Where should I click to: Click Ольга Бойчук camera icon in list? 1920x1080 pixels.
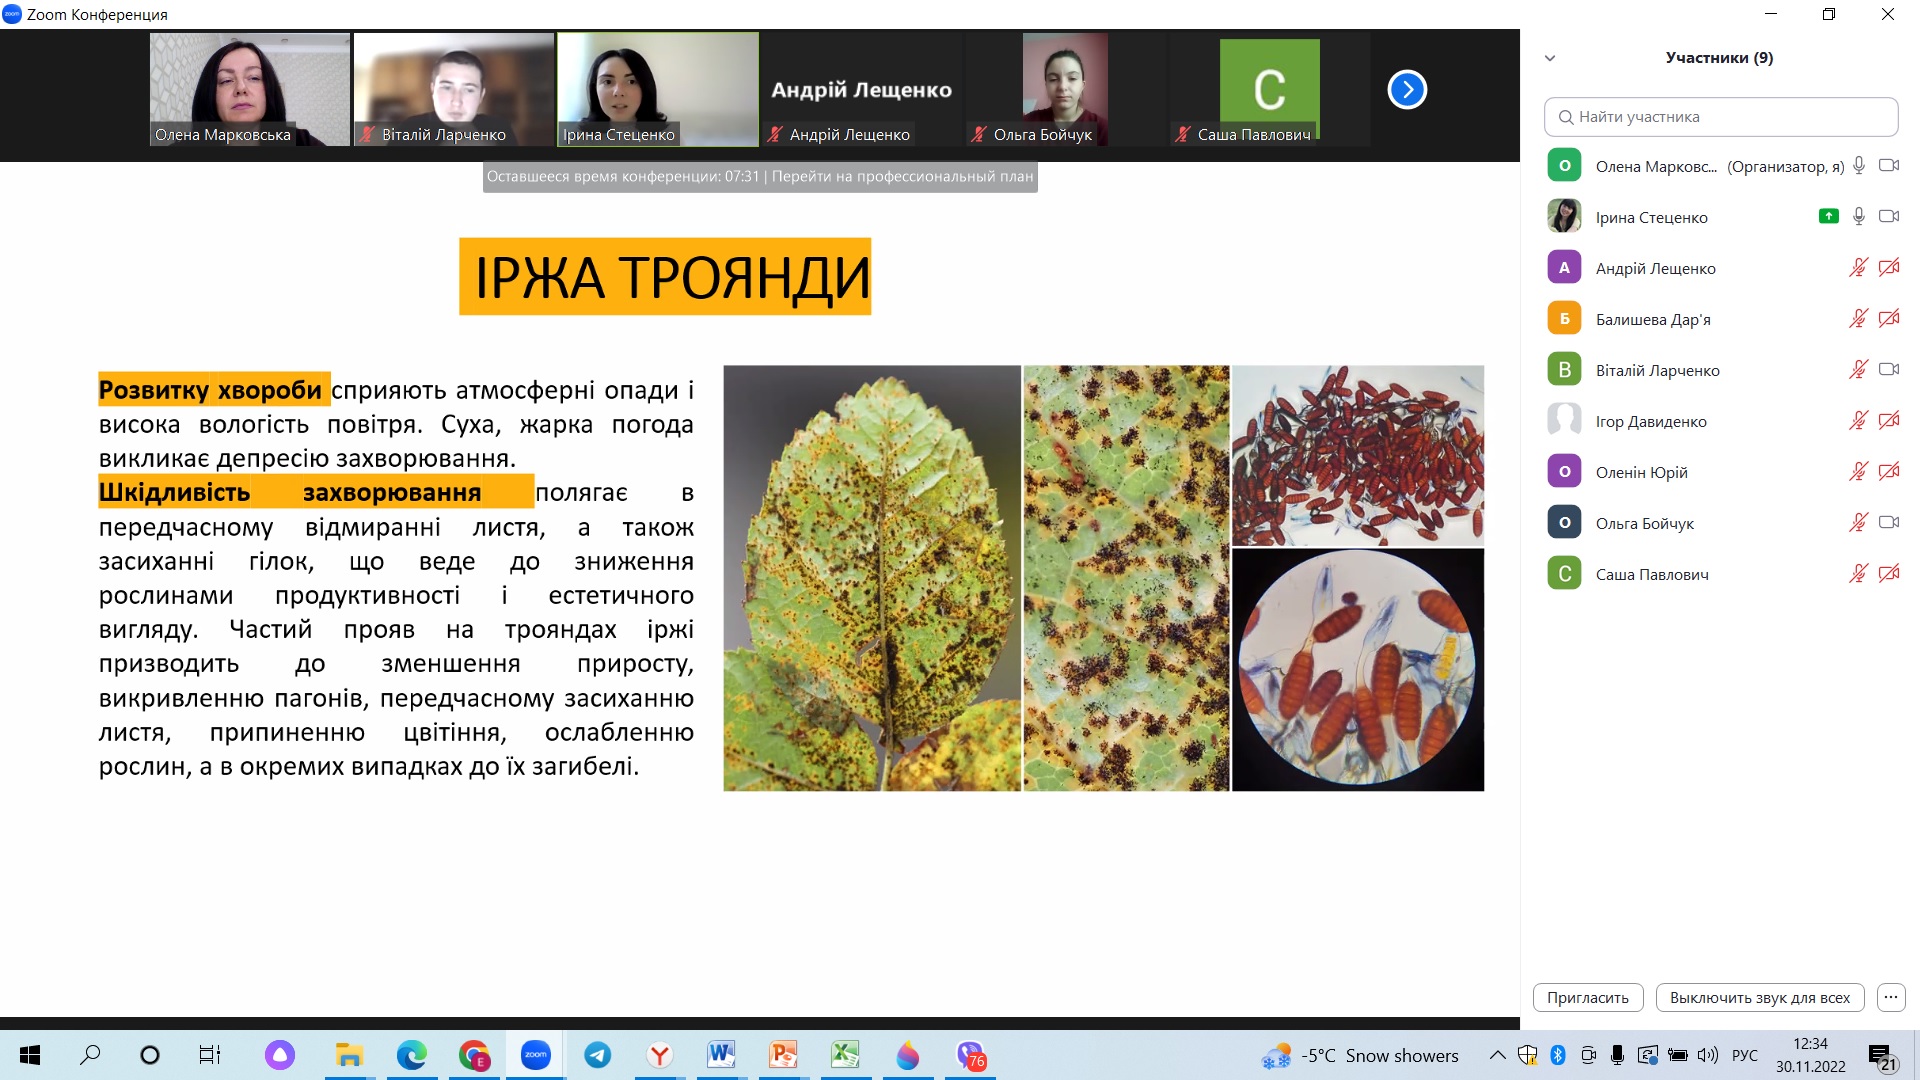(1889, 523)
